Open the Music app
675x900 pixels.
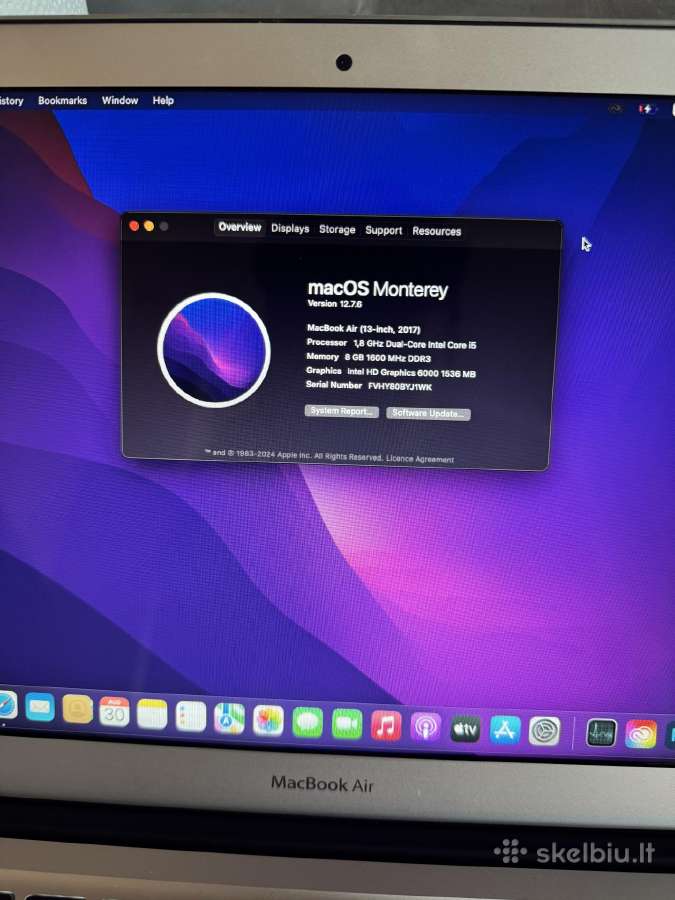[386, 726]
